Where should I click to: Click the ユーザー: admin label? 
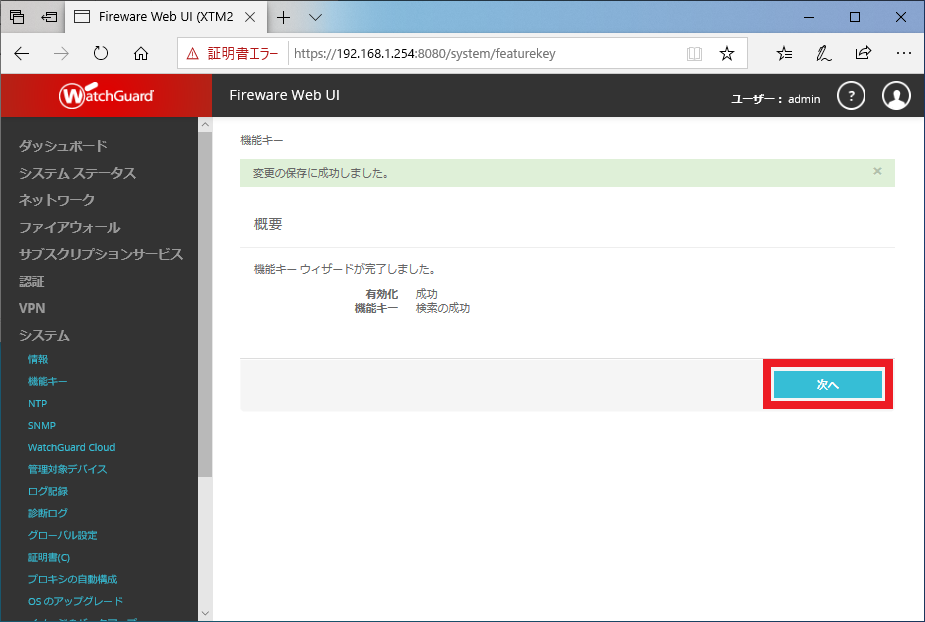[775, 99]
